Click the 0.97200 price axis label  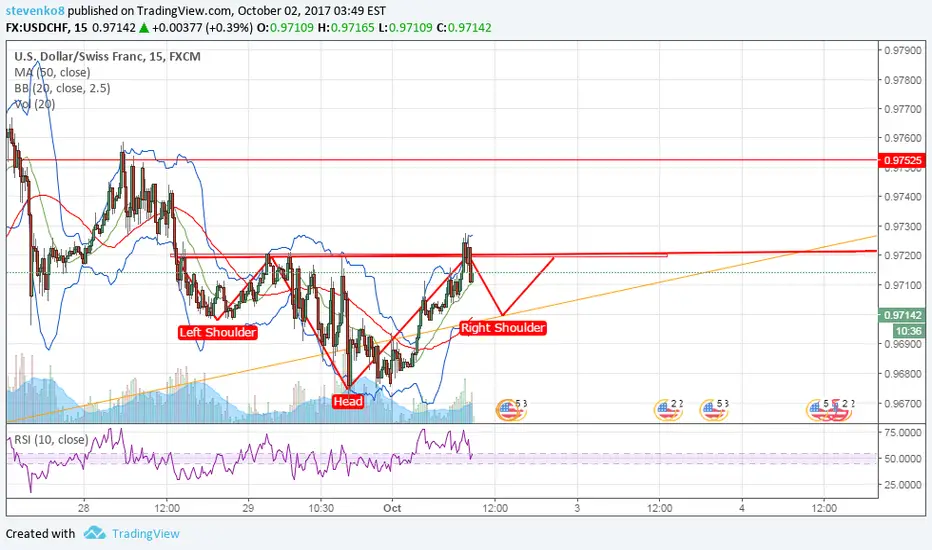903,256
